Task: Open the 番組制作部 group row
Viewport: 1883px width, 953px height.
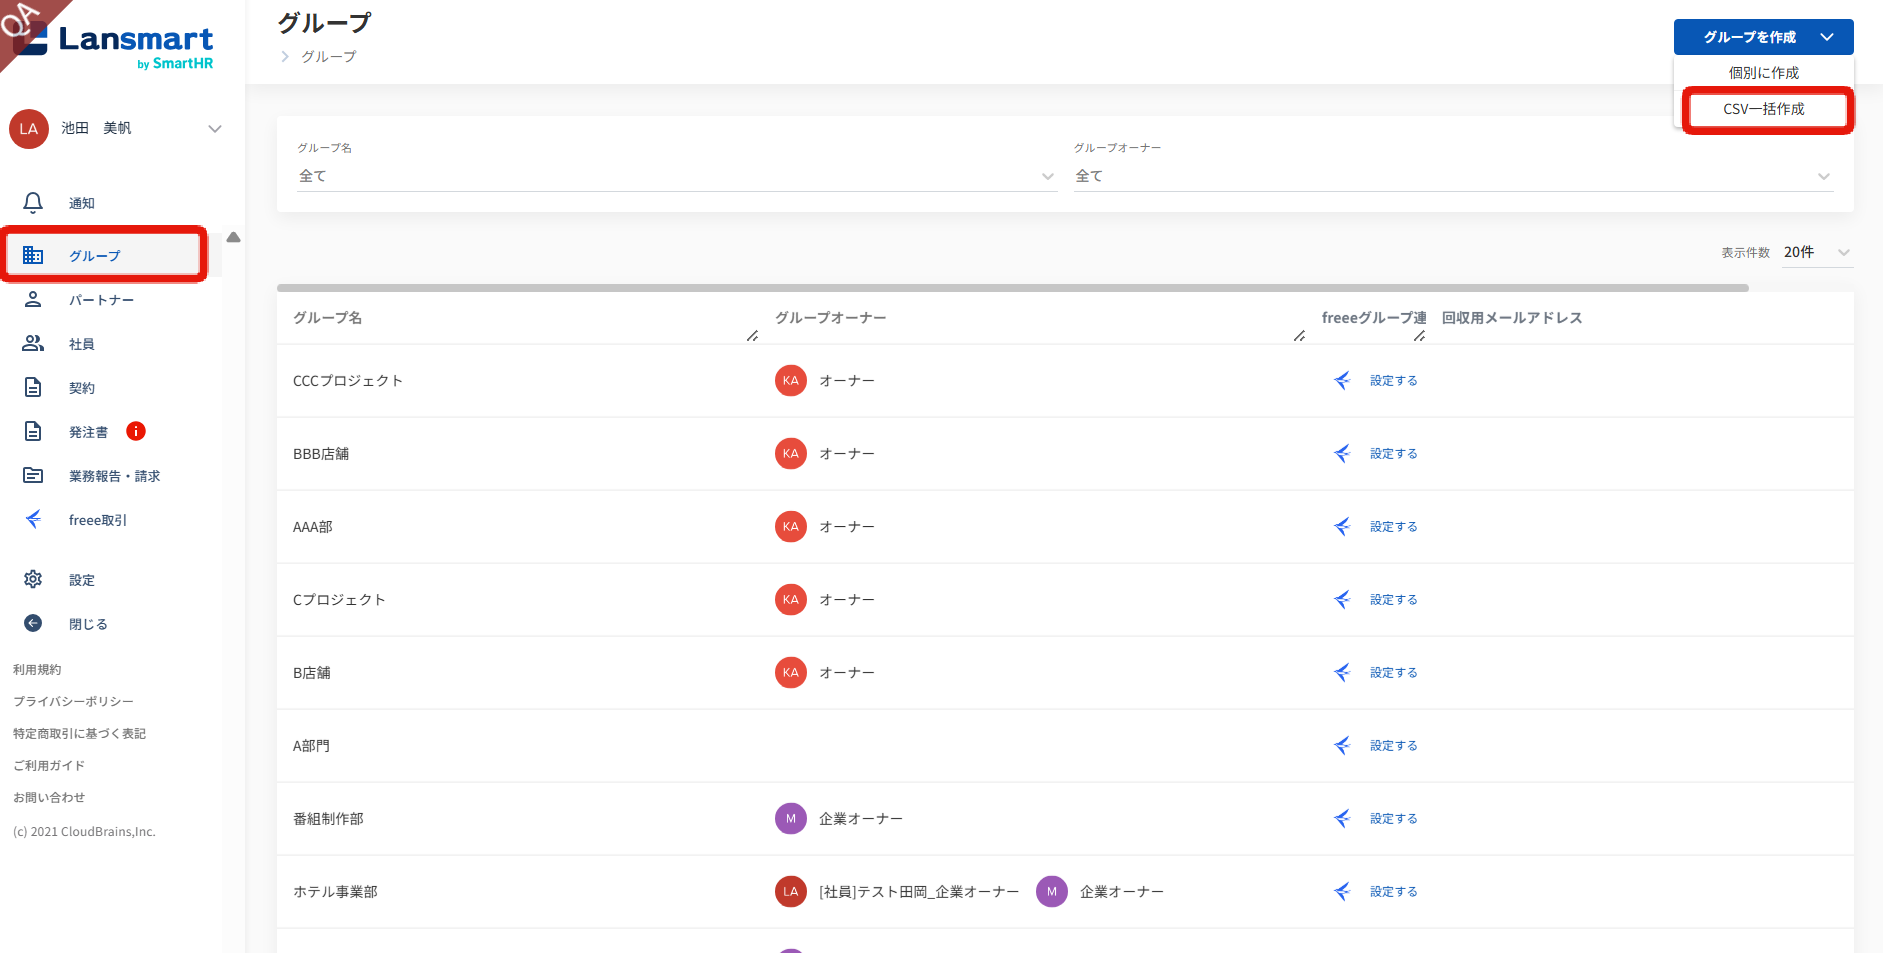Action: [328, 819]
